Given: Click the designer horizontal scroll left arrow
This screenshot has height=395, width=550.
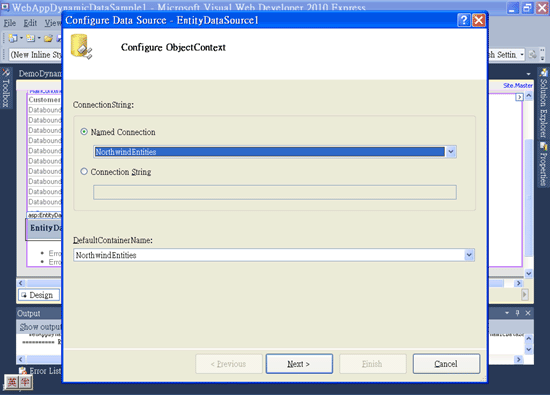Looking at the screenshot, I should [21, 283].
